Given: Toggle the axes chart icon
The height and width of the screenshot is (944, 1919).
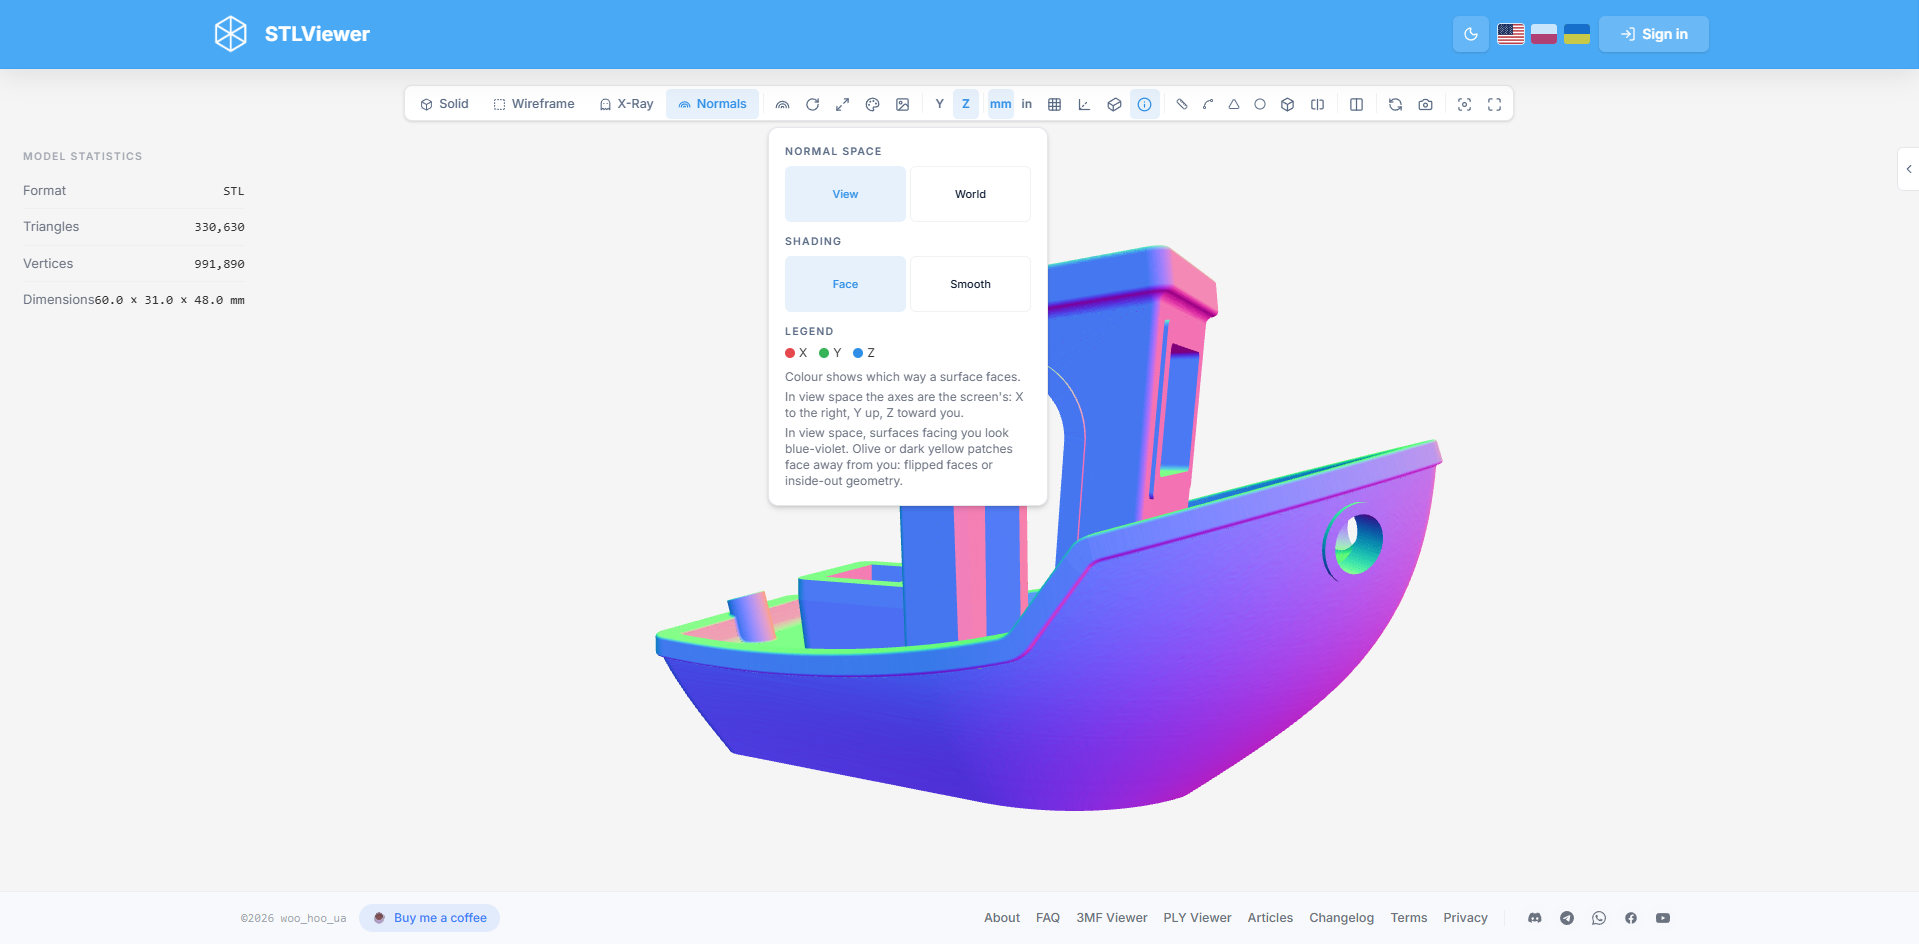Looking at the screenshot, I should [1085, 104].
